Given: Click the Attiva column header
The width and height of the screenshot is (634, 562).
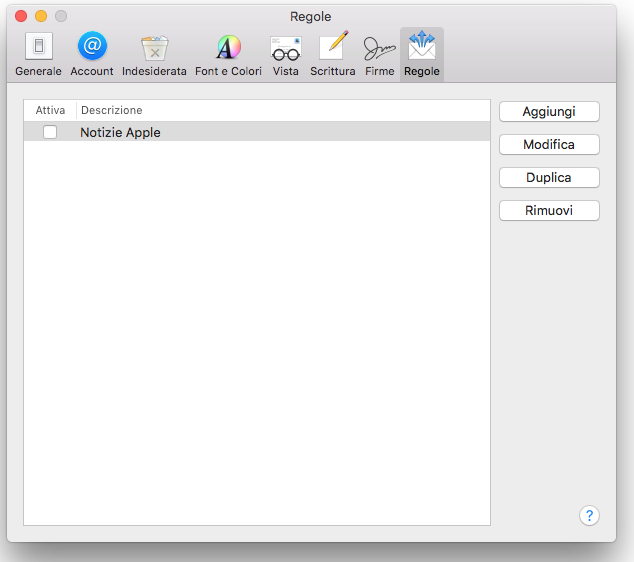Looking at the screenshot, I should click(x=50, y=110).
